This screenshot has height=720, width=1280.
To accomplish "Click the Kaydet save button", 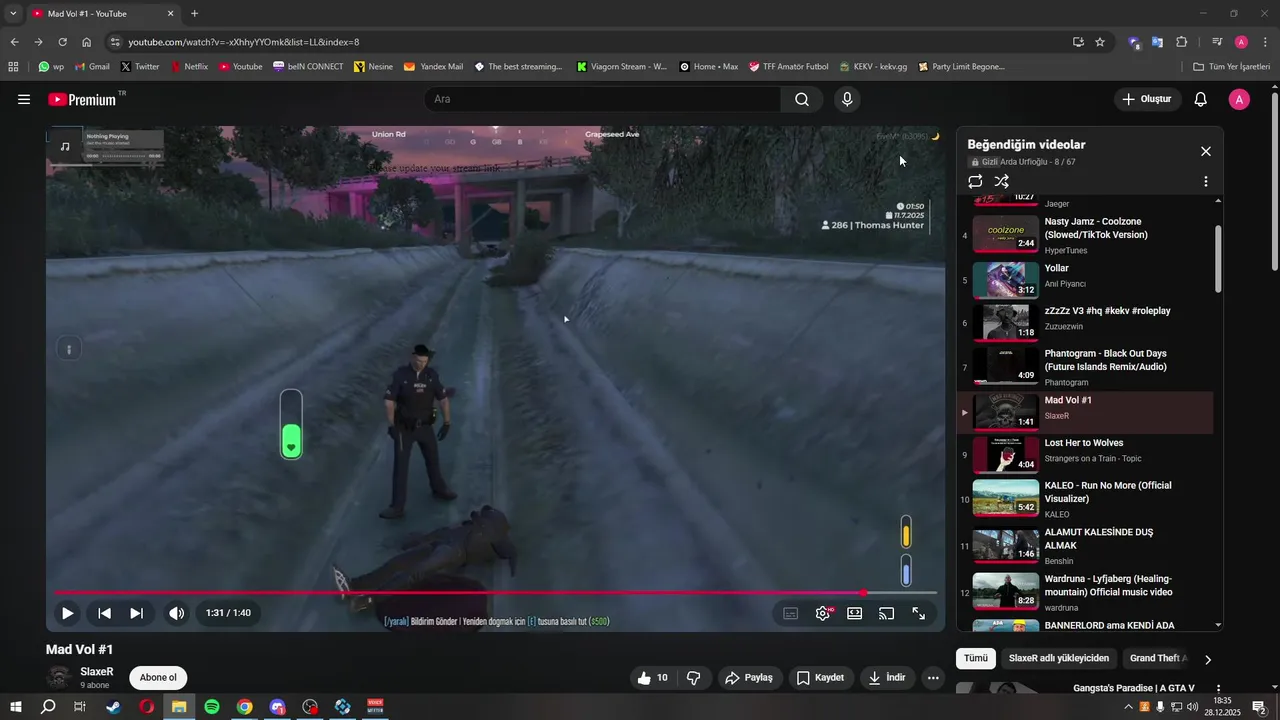I will coord(820,678).
